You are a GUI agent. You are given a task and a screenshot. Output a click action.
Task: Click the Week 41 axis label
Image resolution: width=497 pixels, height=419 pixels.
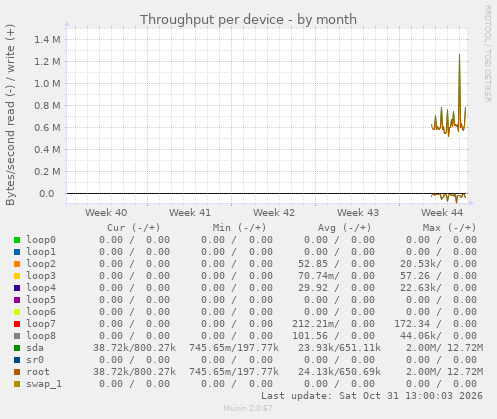[190, 213]
